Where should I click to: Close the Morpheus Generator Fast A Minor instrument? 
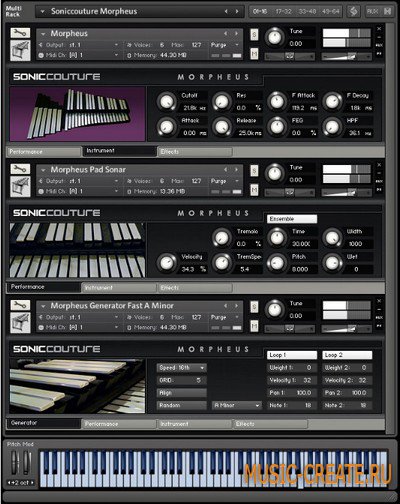pyautogui.click(x=379, y=301)
